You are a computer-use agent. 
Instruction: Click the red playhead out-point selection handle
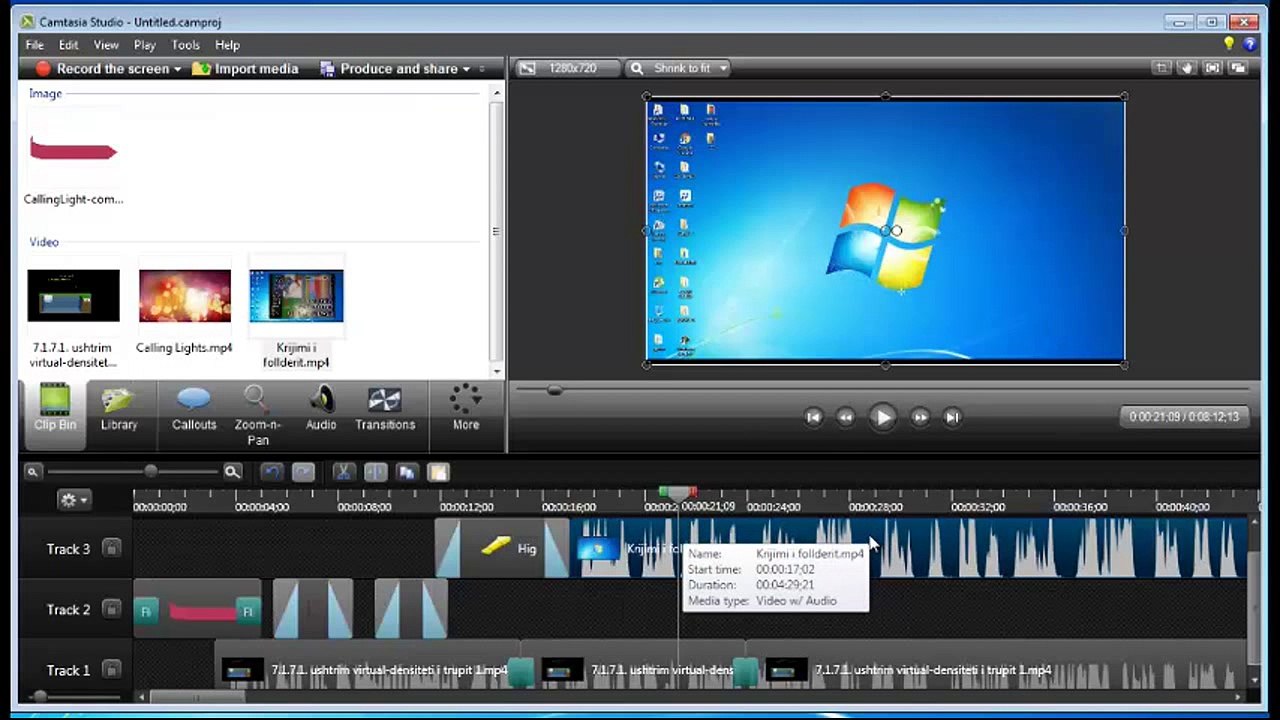point(692,493)
